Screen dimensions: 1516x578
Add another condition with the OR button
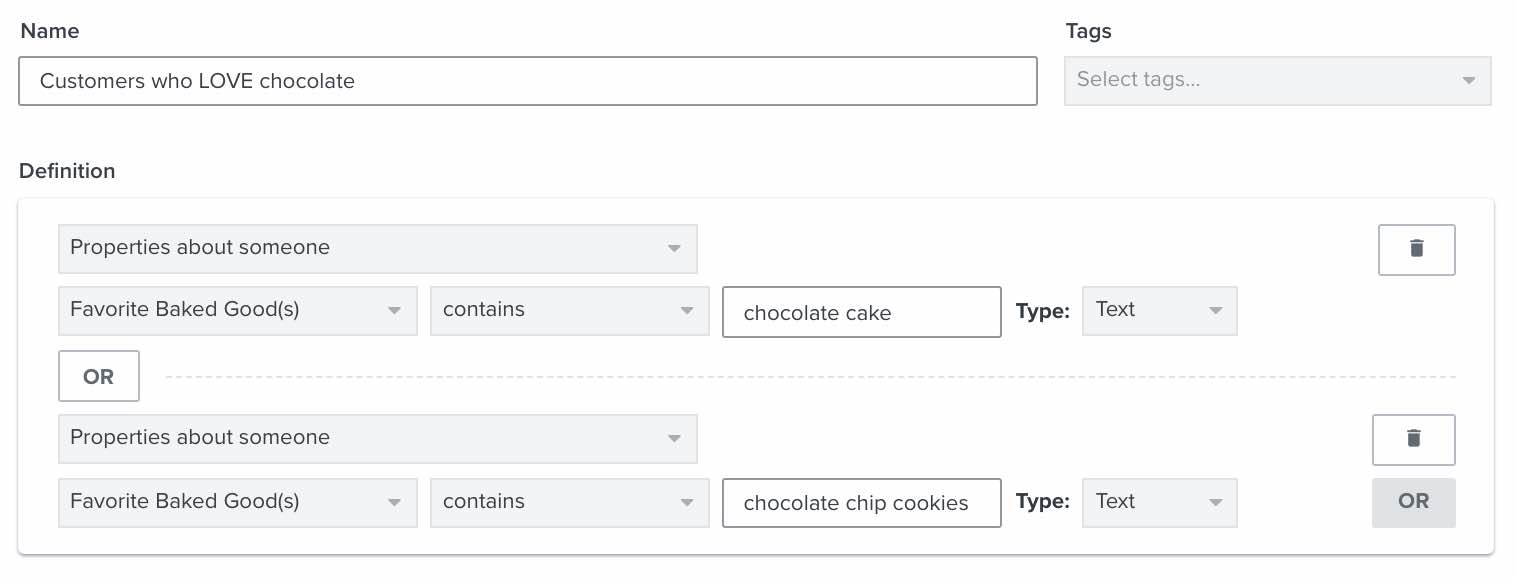[x=1413, y=502]
